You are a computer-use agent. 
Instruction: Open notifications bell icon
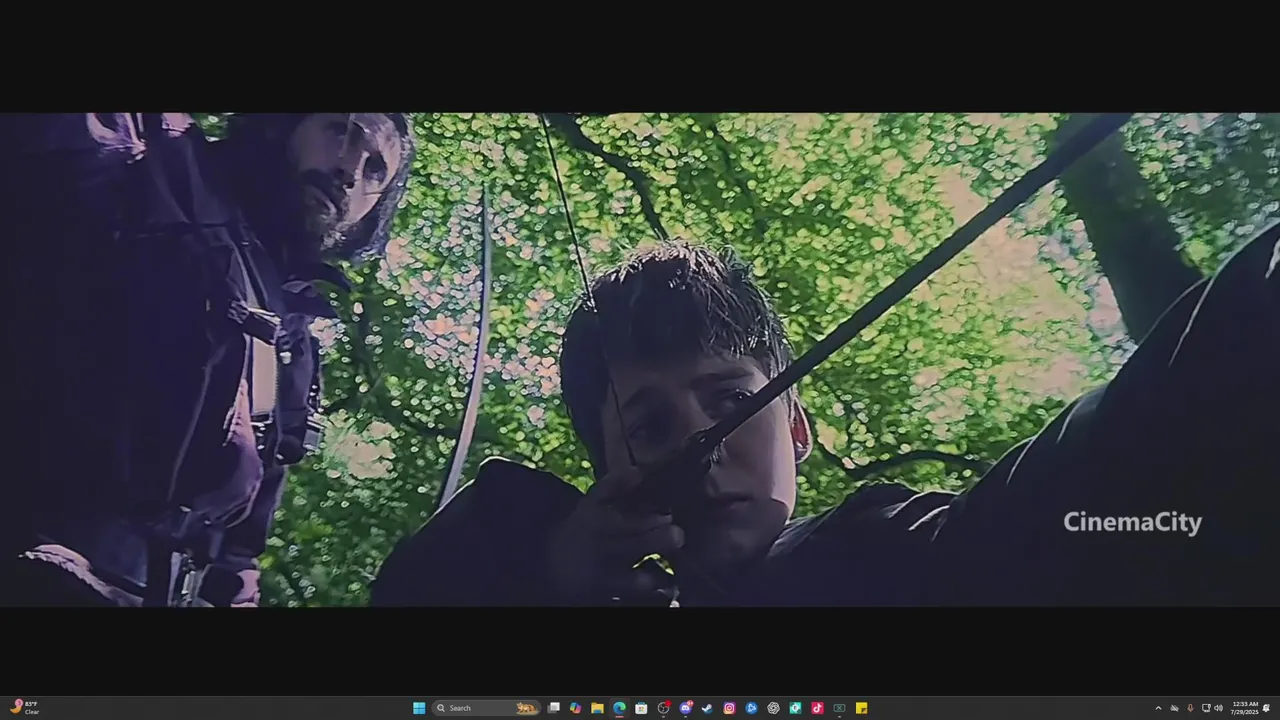click(1266, 708)
